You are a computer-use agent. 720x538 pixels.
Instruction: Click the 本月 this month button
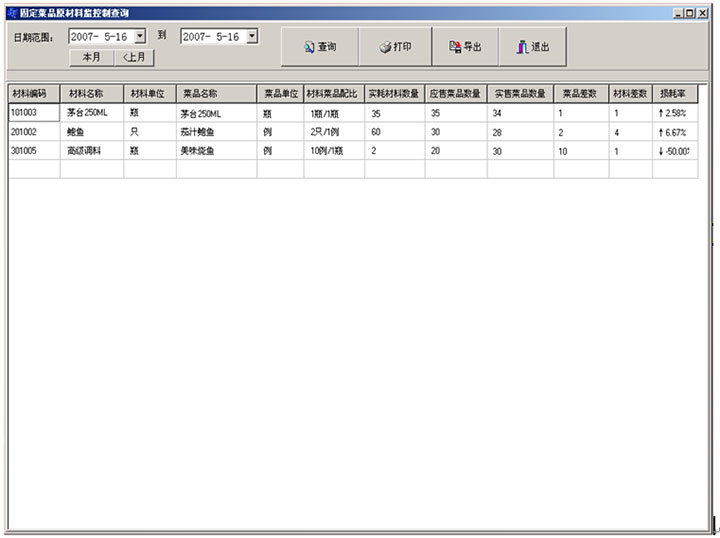(x=91, y=57)
